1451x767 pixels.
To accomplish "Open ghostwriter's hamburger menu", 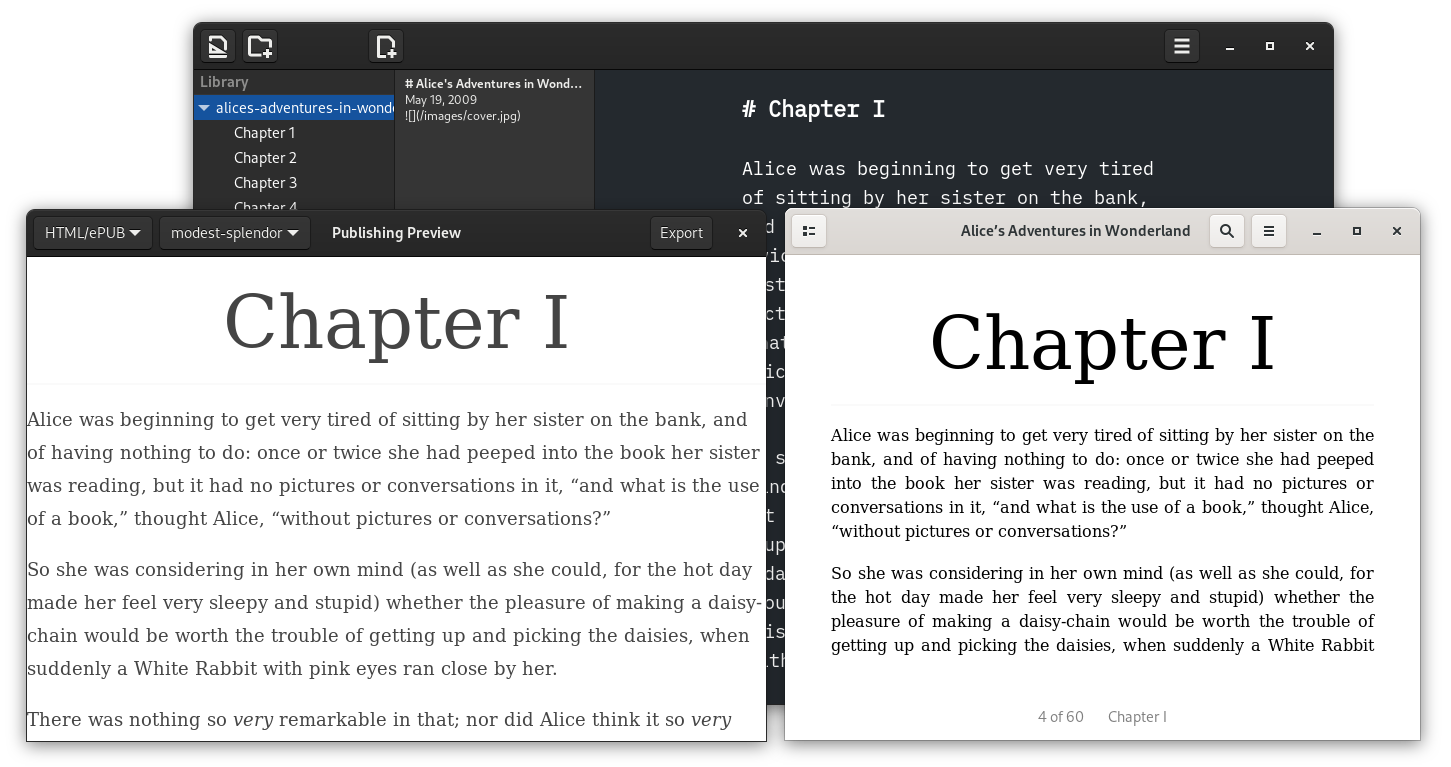I will click(1181, 46).
